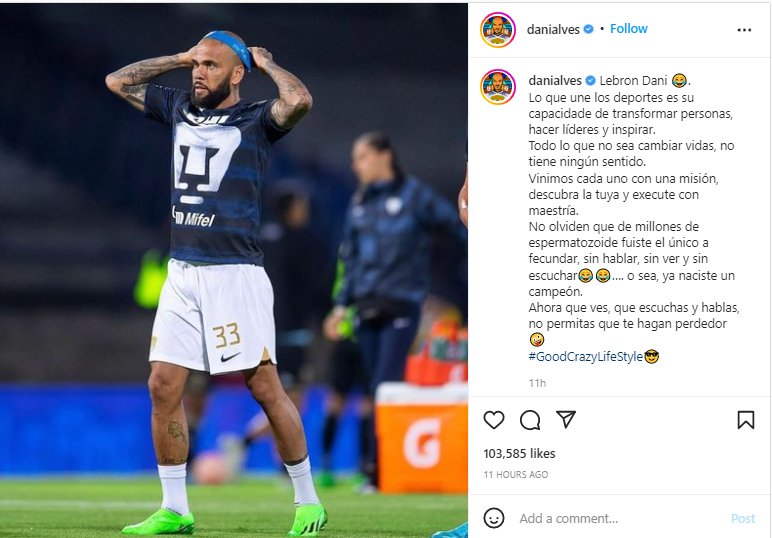This screenshot has width=772, height=538.
Task: Save post with bookmark icon
Action: tap(745, 420)
